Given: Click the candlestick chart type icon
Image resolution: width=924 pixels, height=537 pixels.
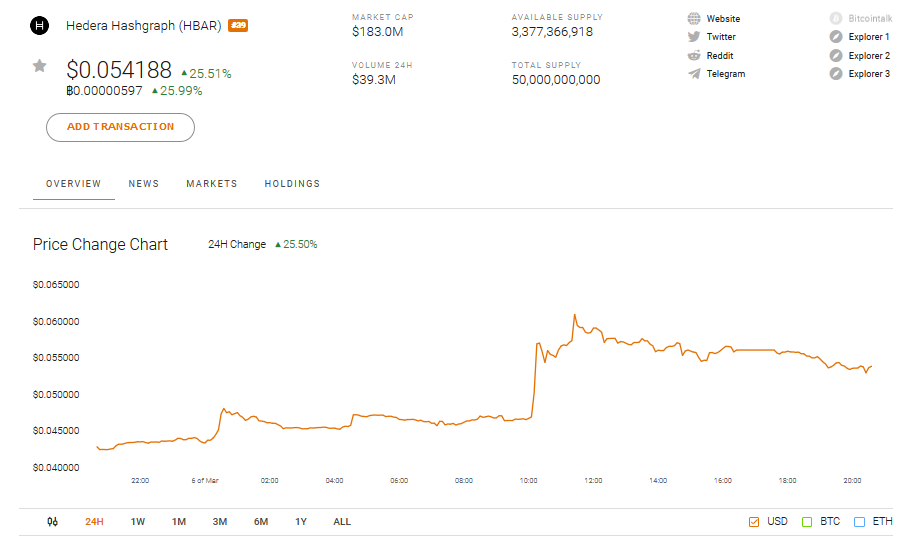Looking at the screenshot, I should pyautogui.click(x=52, y=522).
